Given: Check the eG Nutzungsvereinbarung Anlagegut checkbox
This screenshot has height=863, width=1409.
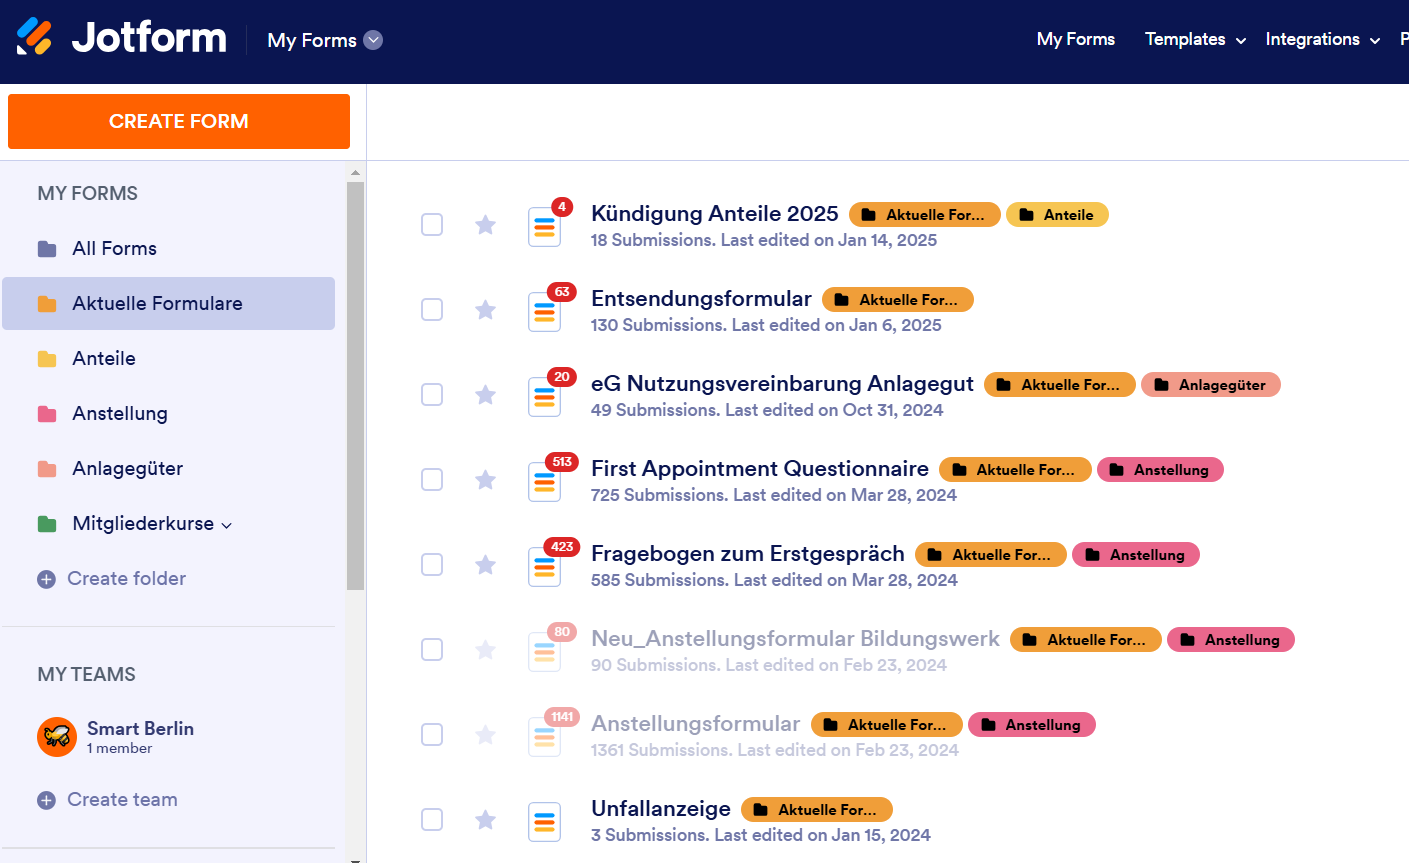Looking at the screenshot, I should tap(432, 394).
